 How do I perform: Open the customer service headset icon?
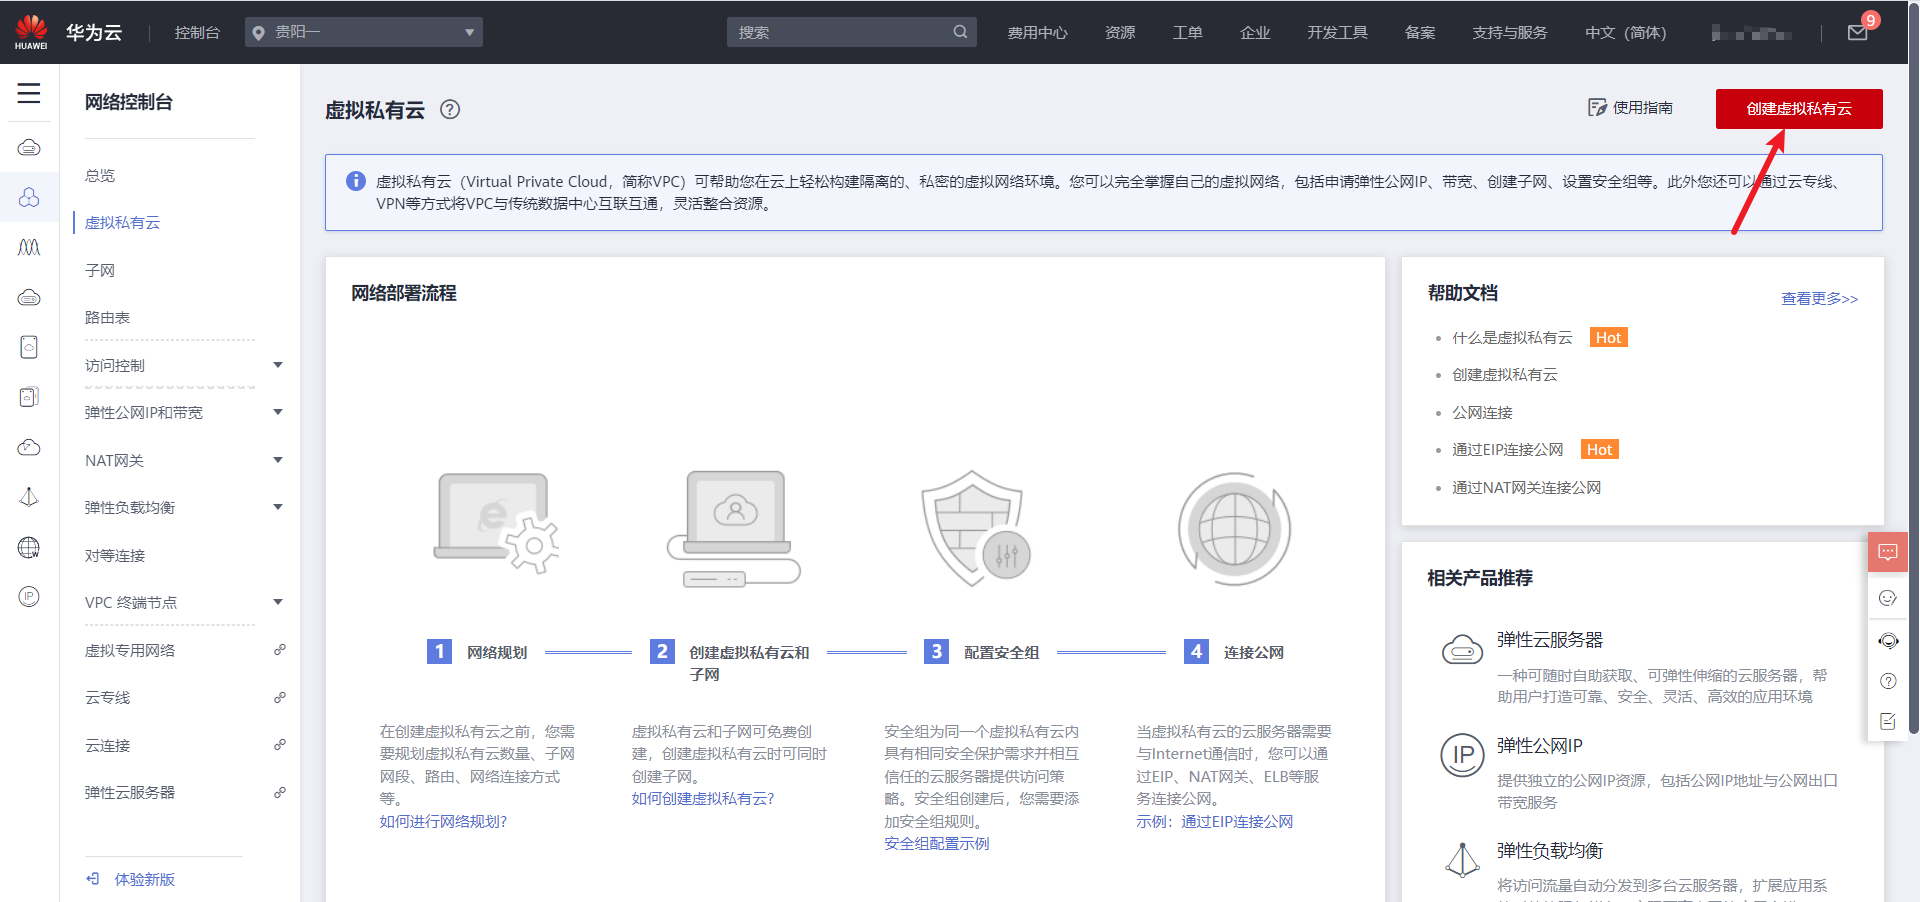(1888, 641)
